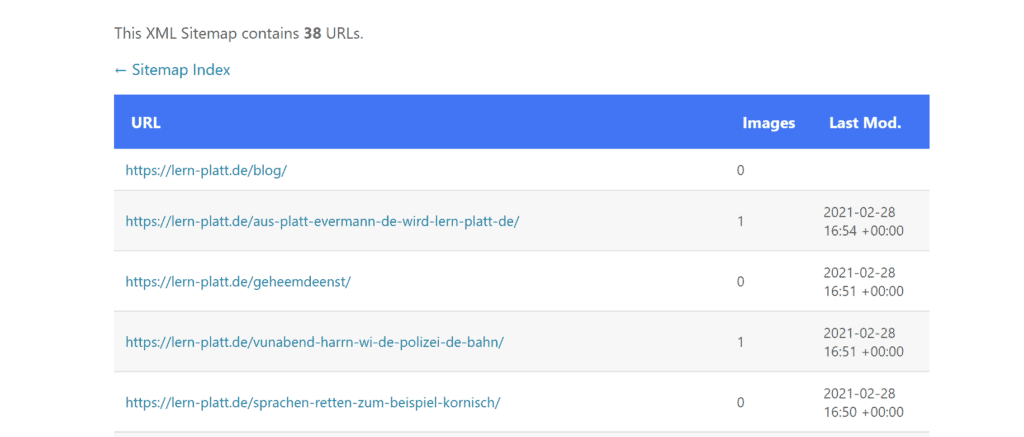Image resolution: width=1024 pixels, height=437 pixels.
Task: Select image count for the vunabend-harrn row
Action: pyautogui.click(x=741, y=342)
